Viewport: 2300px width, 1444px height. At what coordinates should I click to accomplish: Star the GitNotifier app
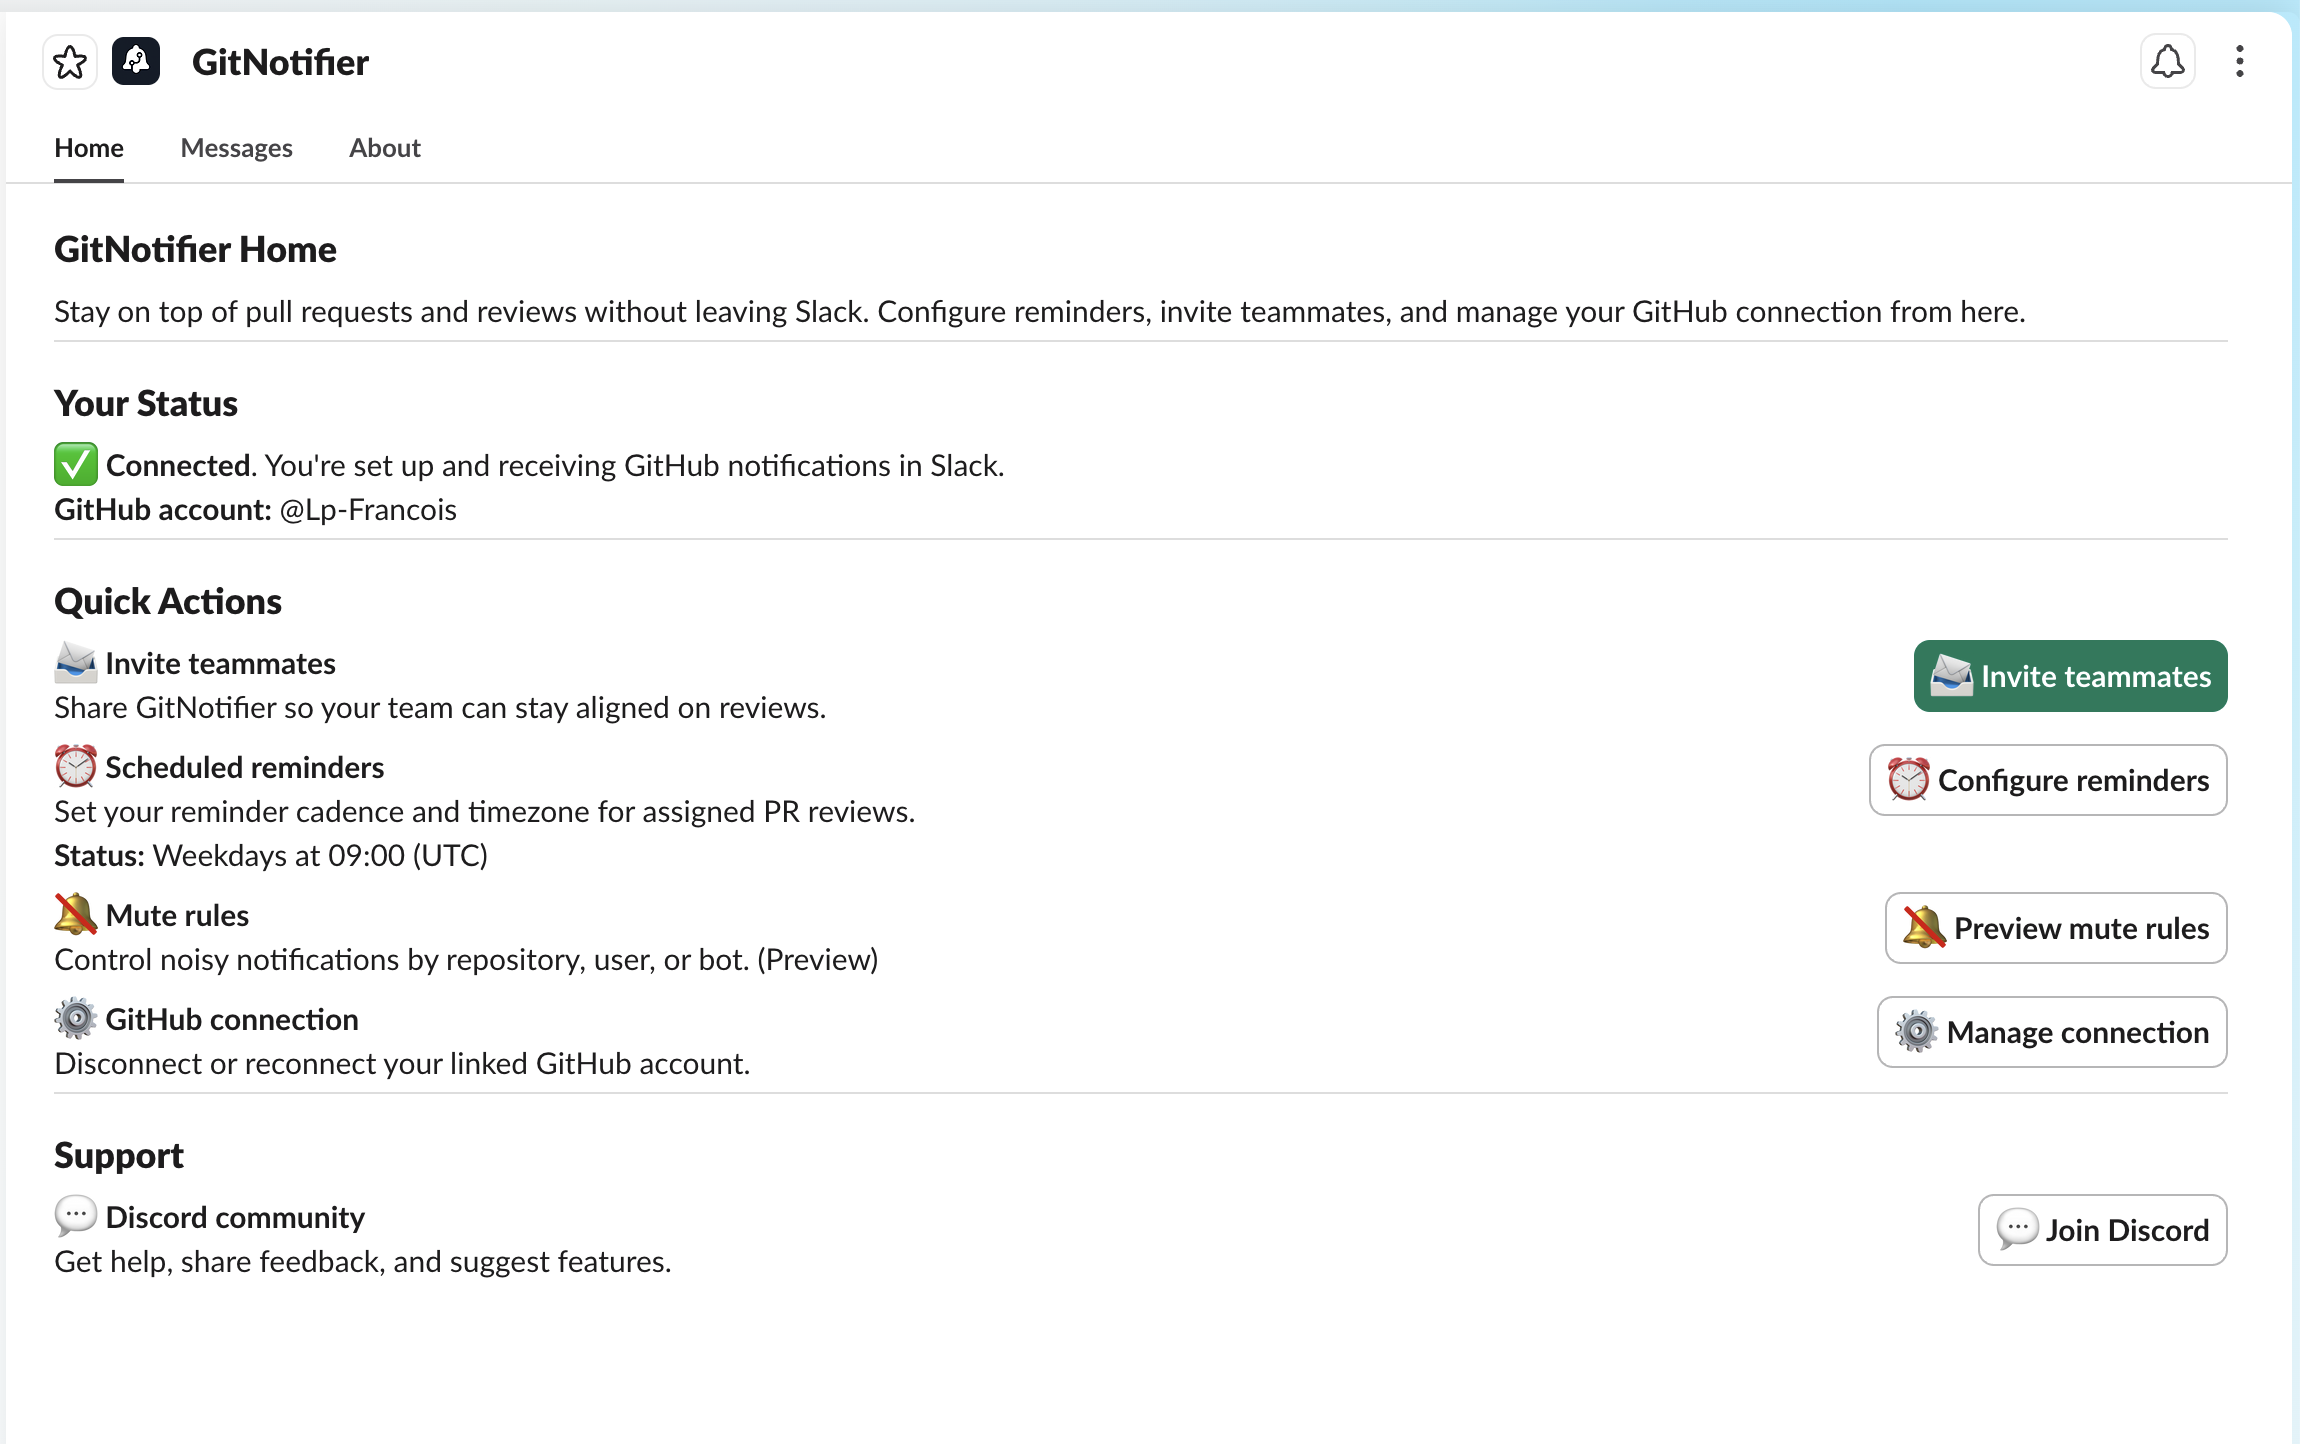(x=70, y=62)
